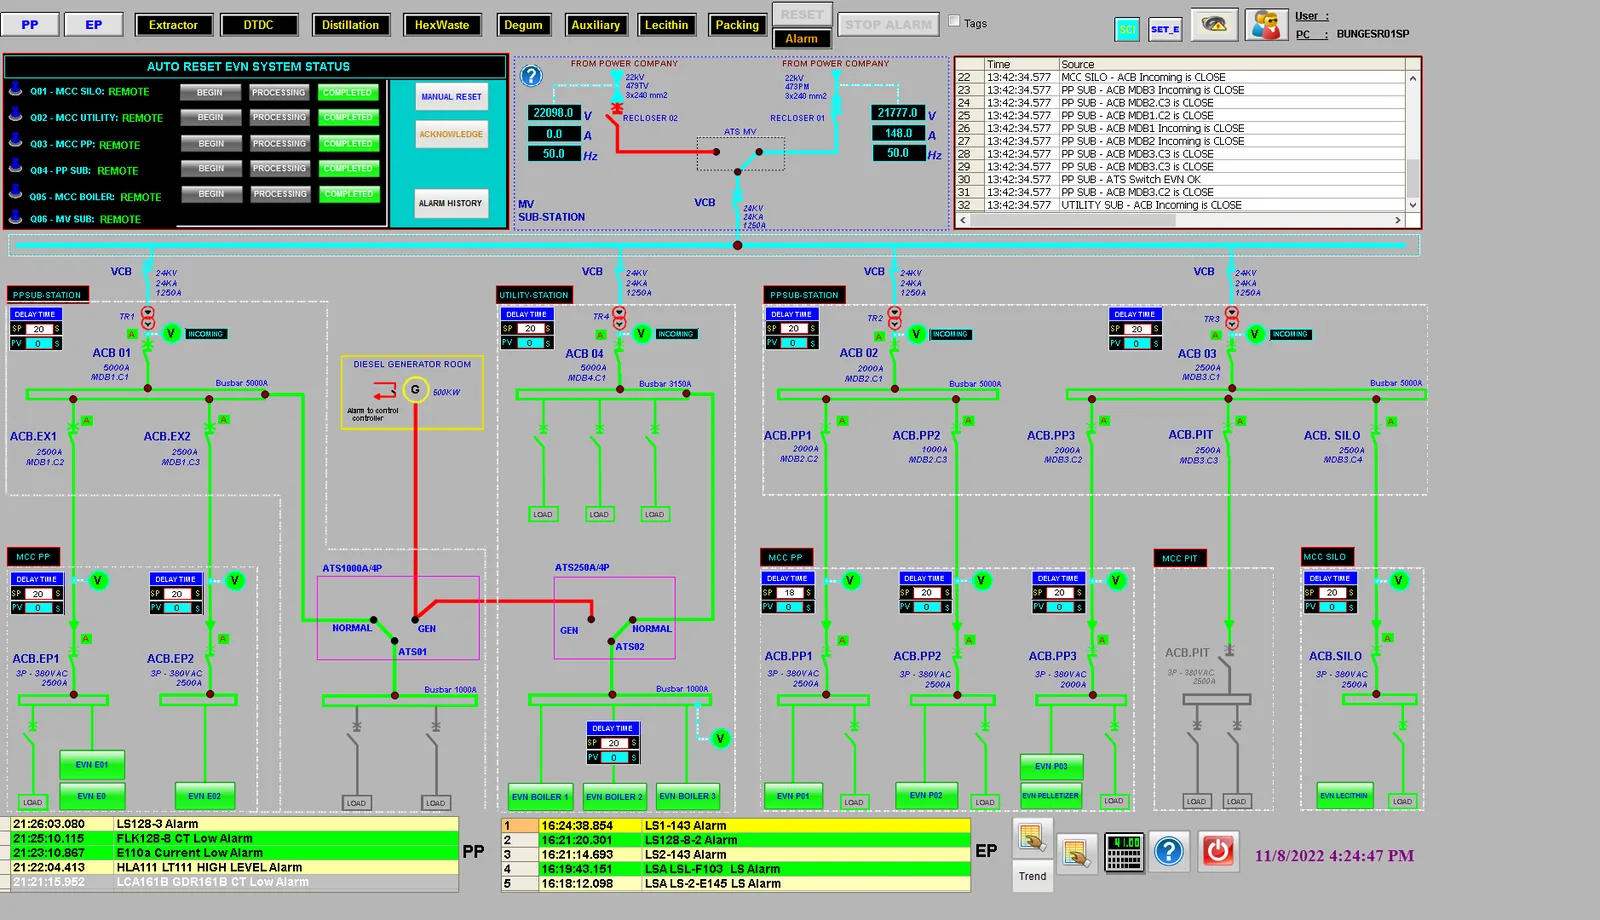Click the blue help icon in bottom toolbar
The image size is (1600, 920).
(1169, 852)
